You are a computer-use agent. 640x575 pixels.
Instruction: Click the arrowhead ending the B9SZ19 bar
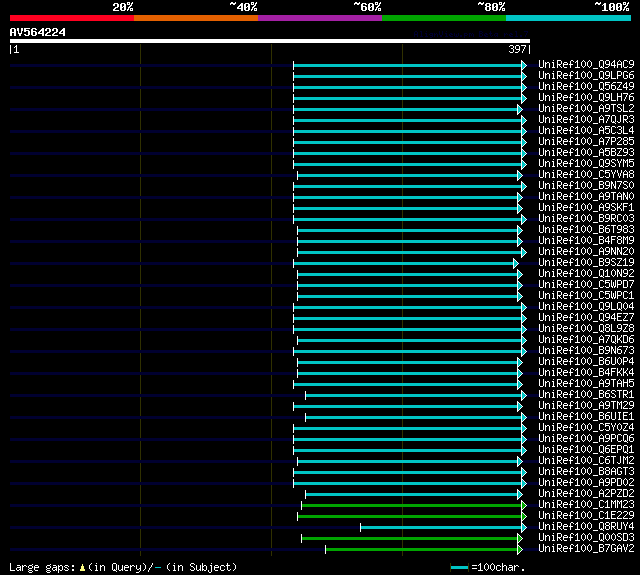[516, 264]
